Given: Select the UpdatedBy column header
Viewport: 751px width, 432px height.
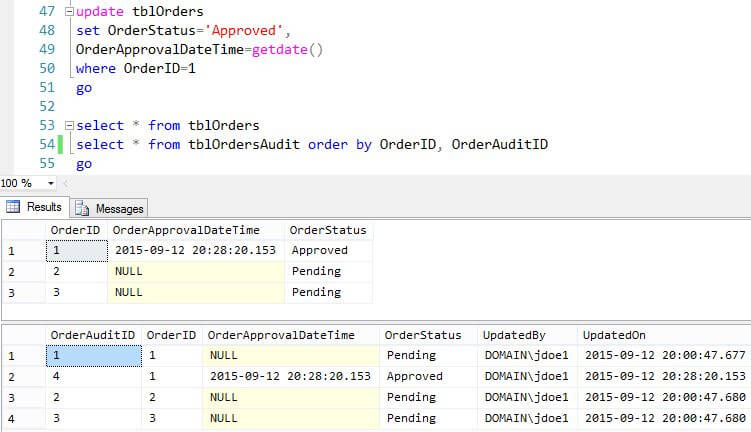Looking at the screenshot, I should (513, 334).
